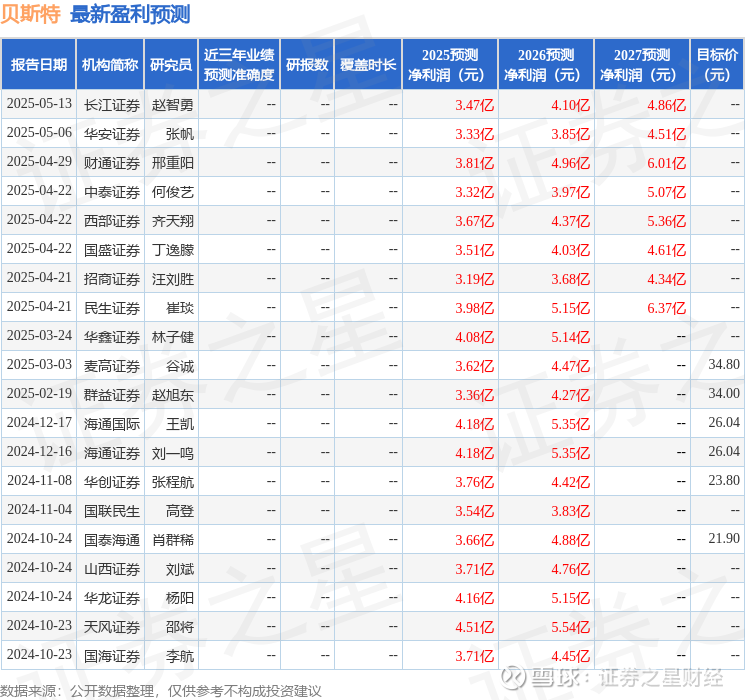Select the 华龙证券 institution cell

112,598
